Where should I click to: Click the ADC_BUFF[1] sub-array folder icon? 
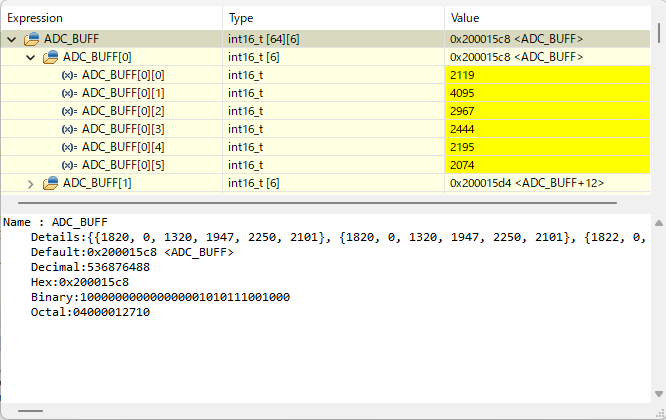(x=51, y=183)
